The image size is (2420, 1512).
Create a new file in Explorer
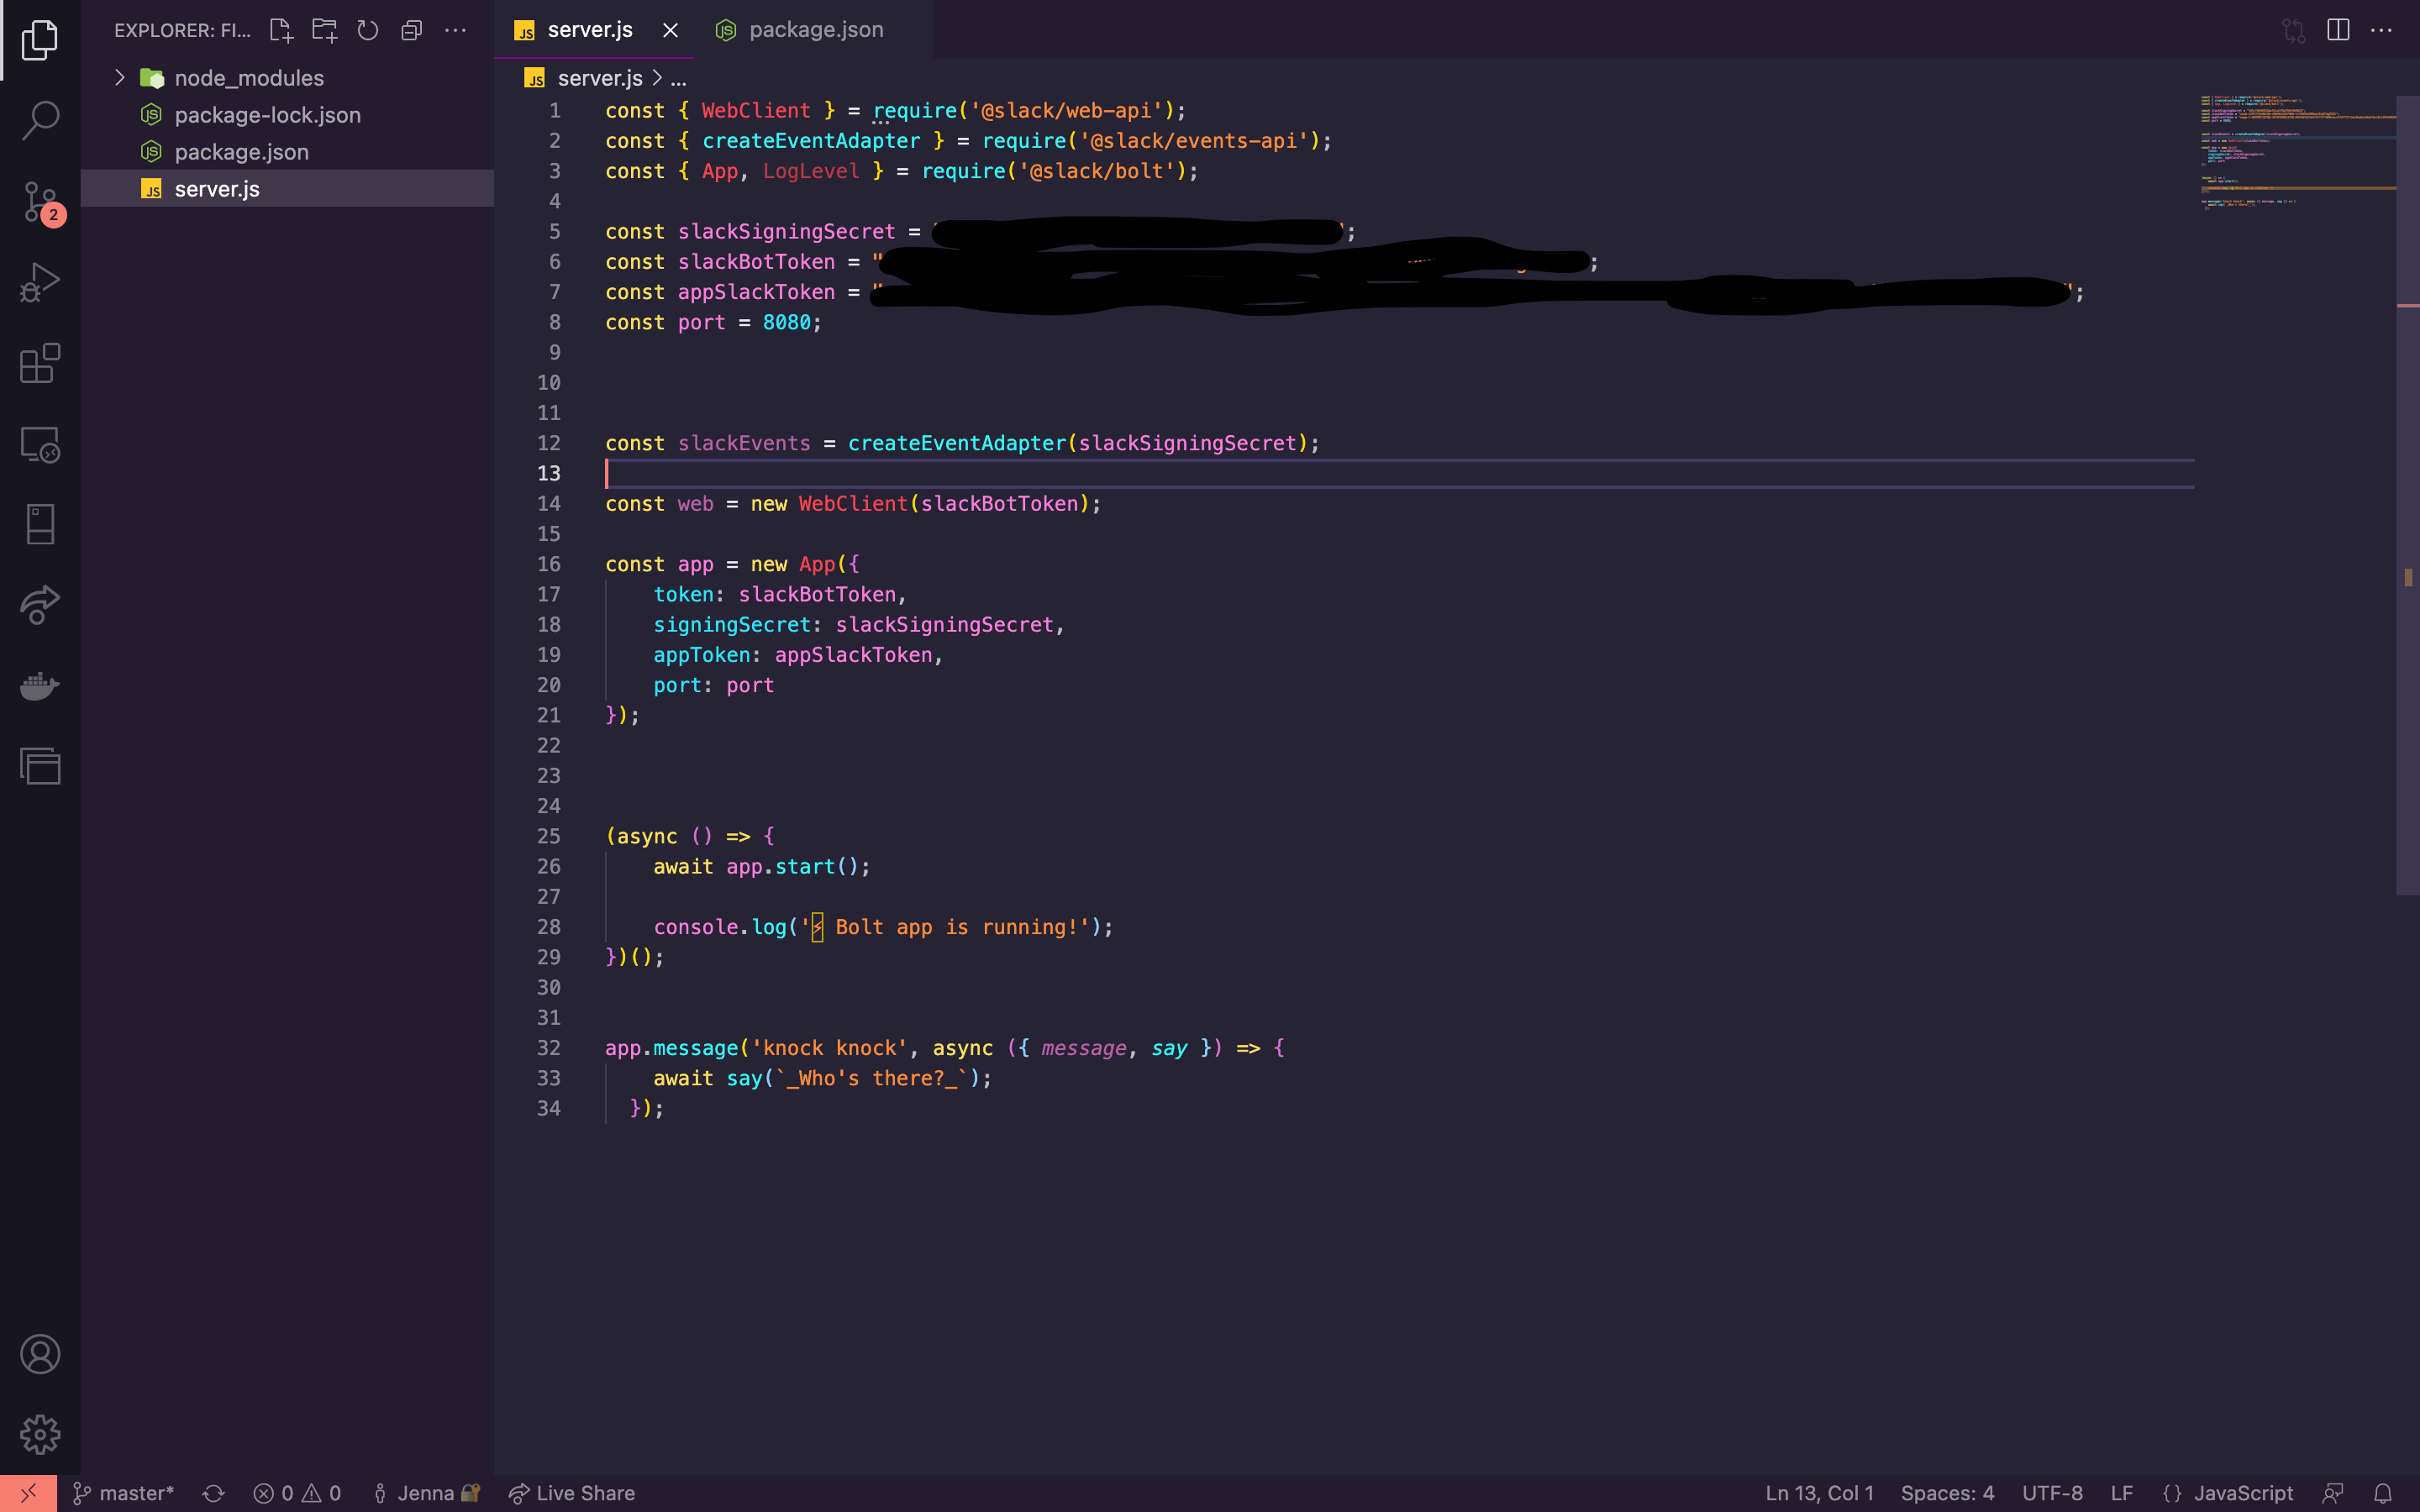tap(281, 30)
